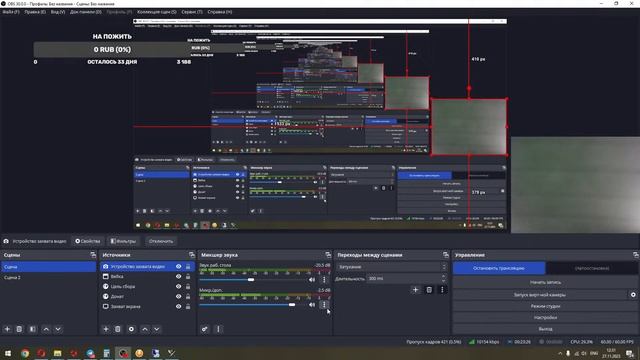Toggle lock on Донат source

tap(188, 296)
